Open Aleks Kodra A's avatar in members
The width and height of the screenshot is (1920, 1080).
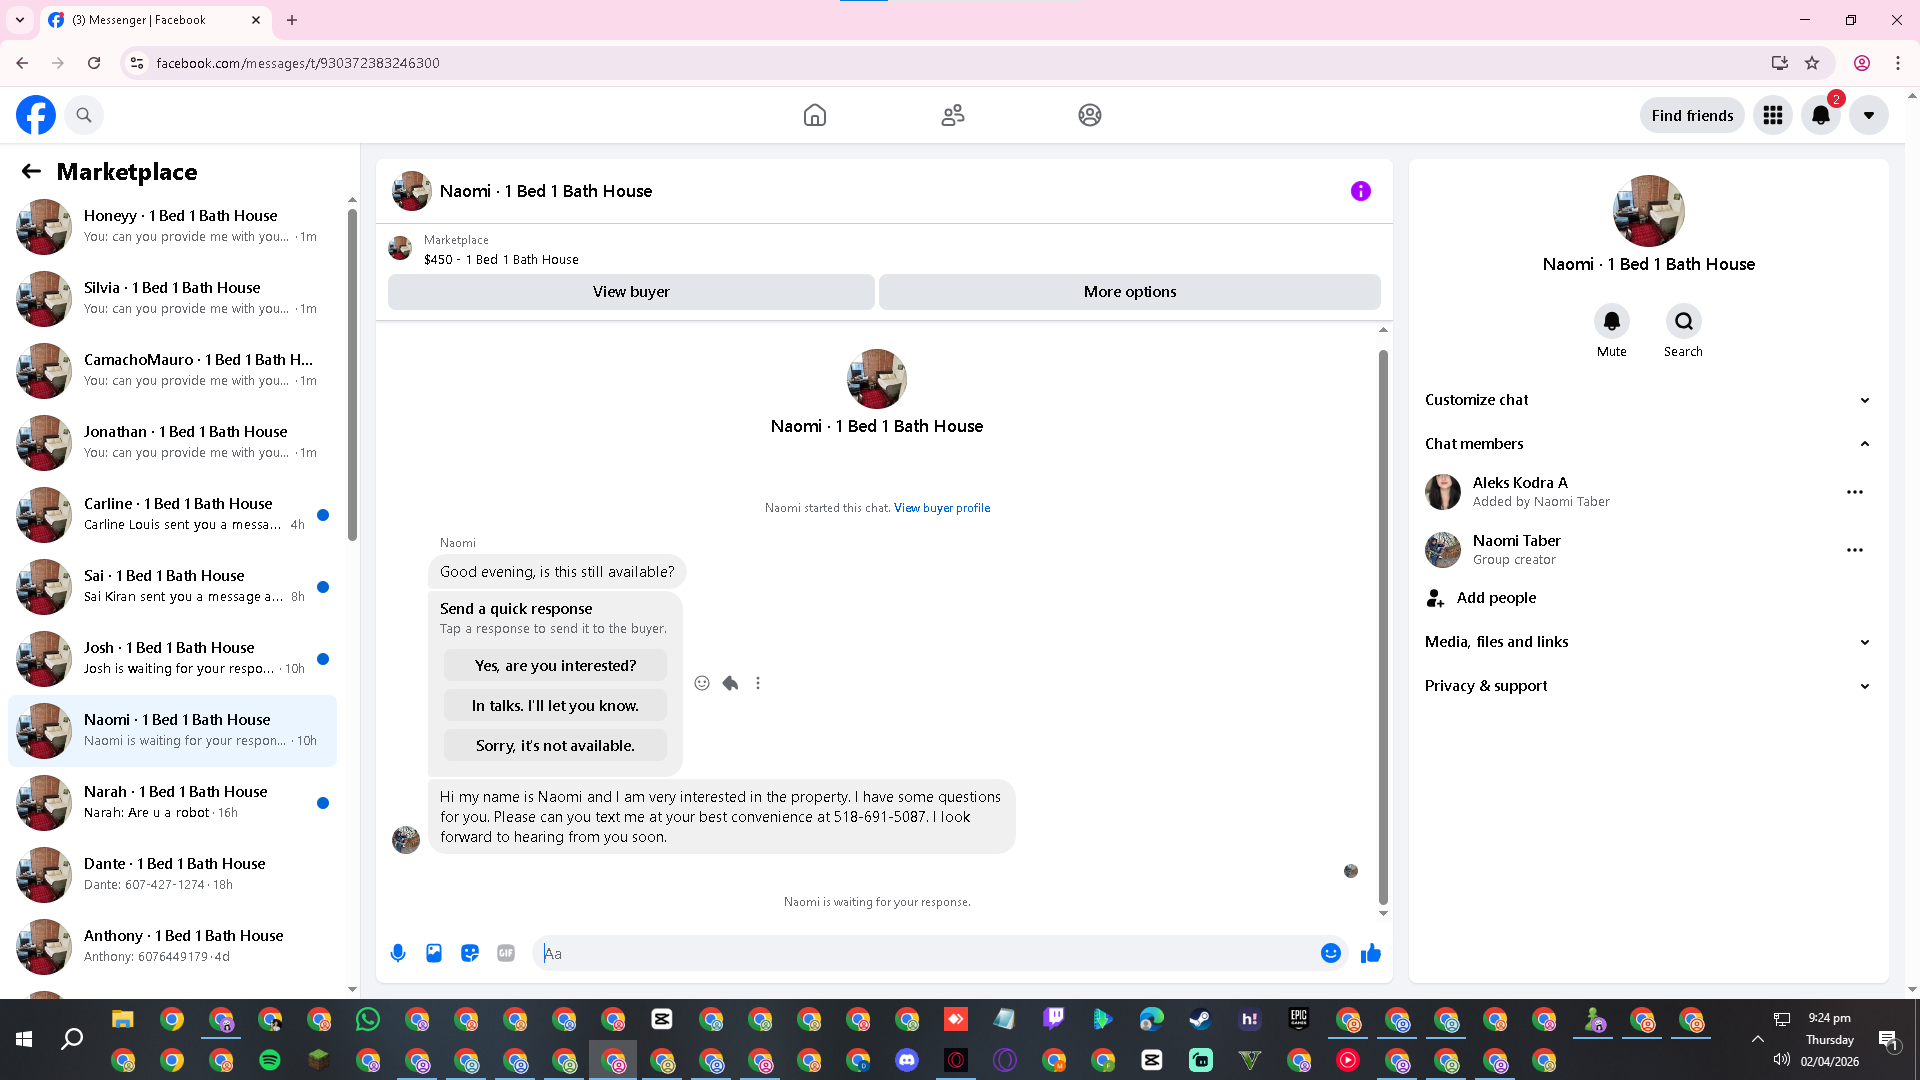[1443, 492]
